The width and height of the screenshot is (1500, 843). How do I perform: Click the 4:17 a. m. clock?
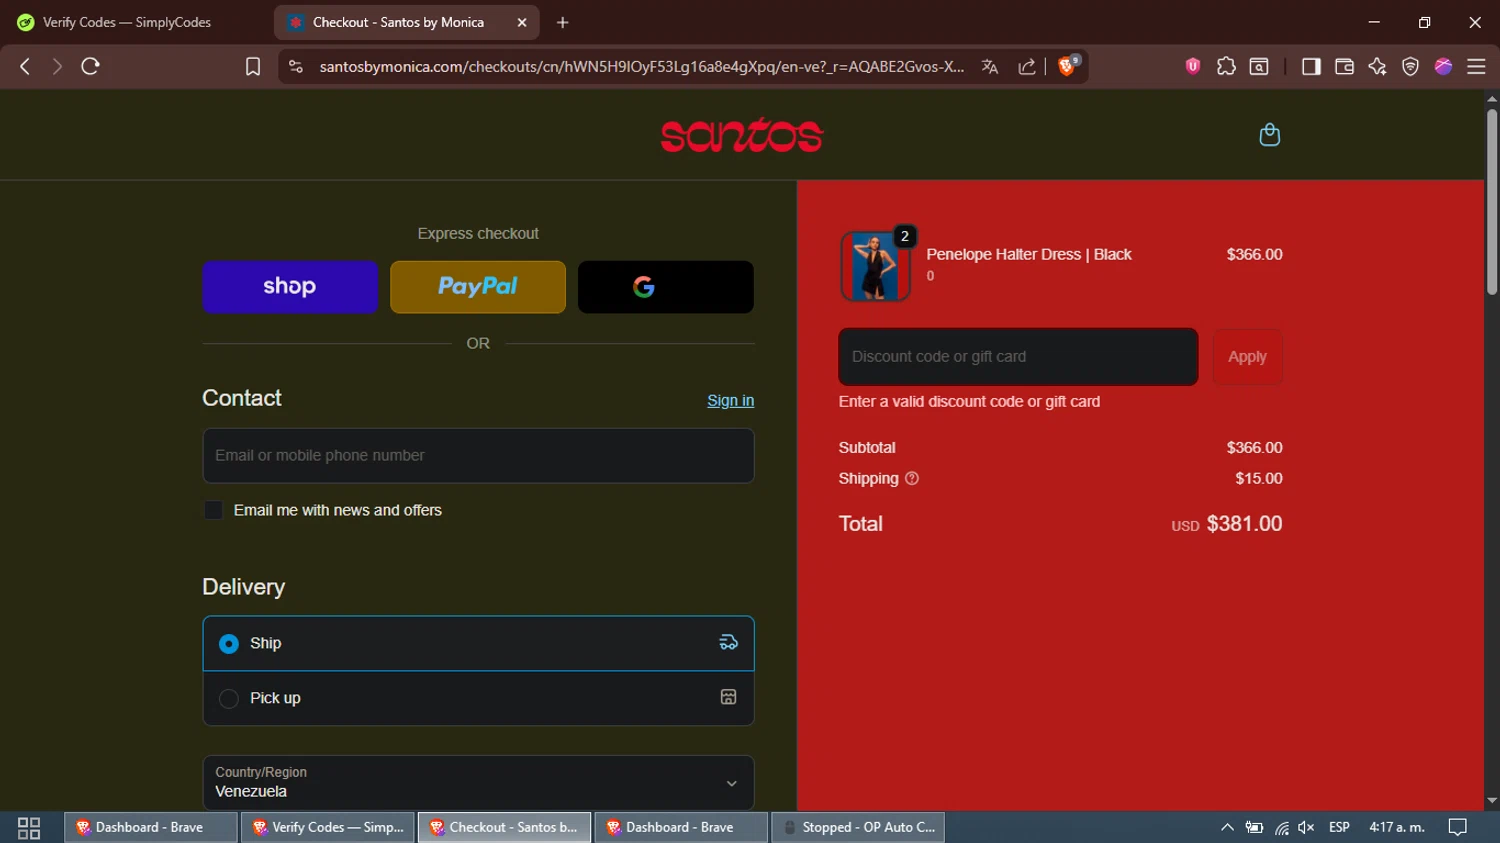tap(1396, 827)
